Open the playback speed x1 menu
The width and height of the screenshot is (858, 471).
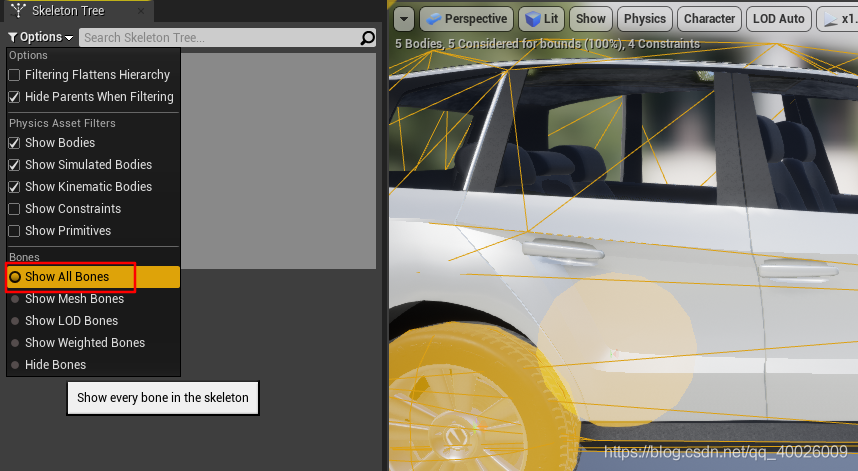point(837,19)
